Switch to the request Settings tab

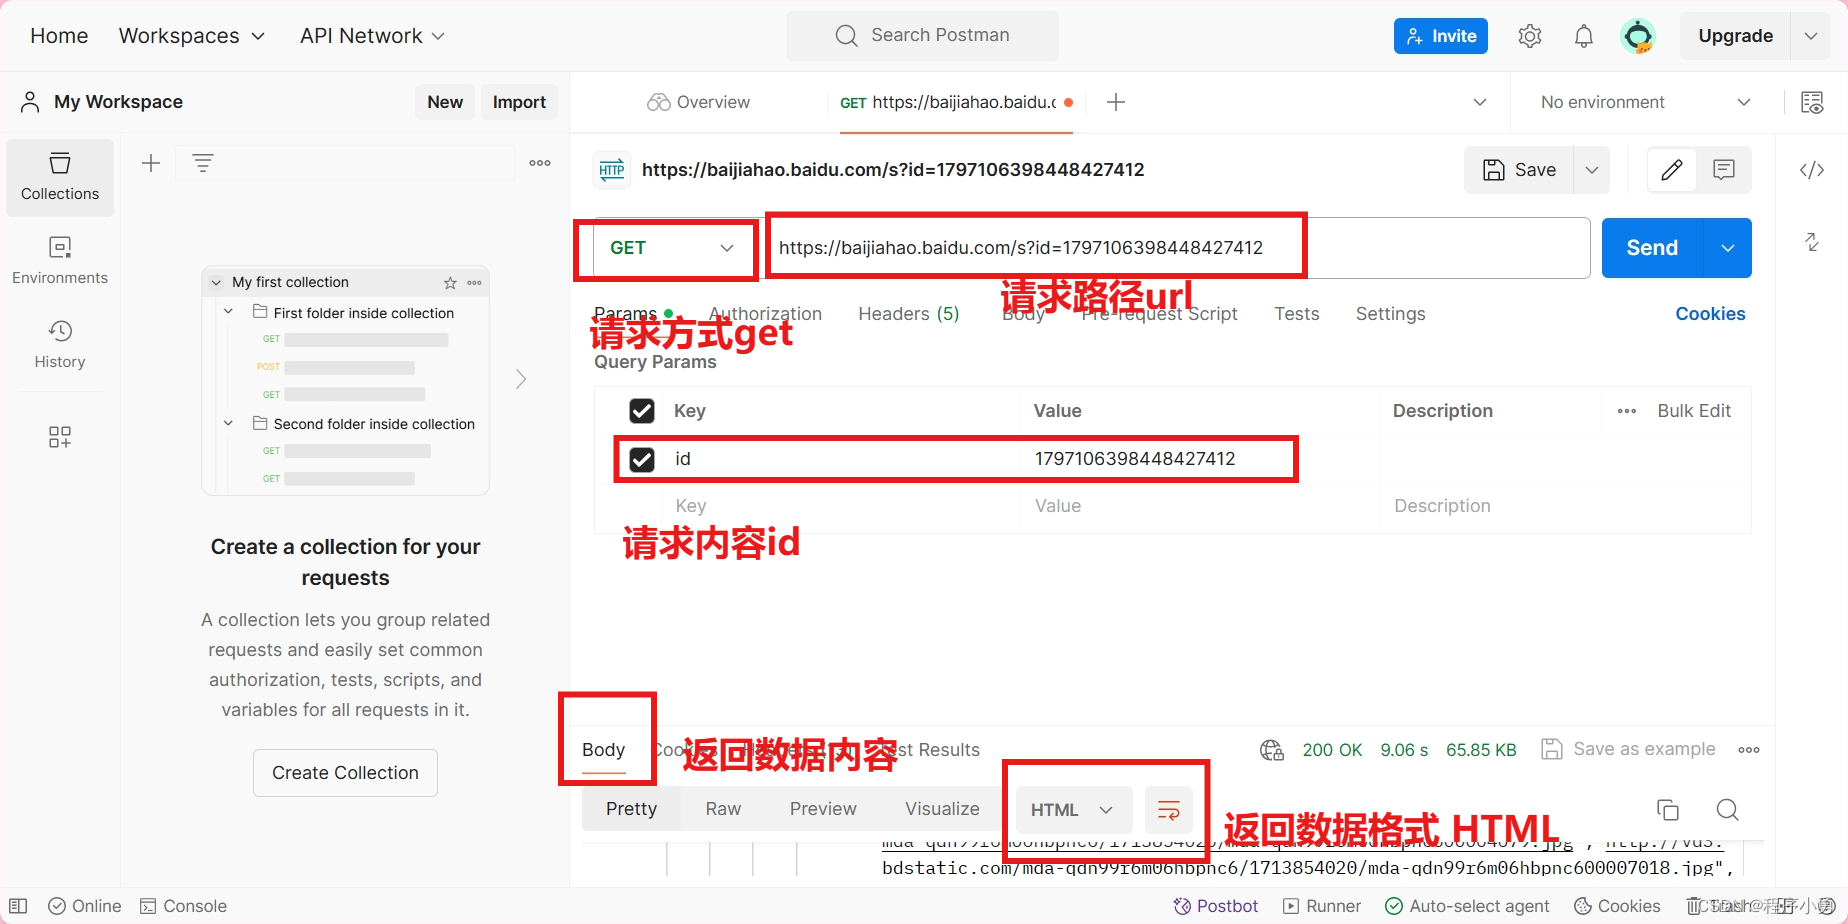[x=1390, y=314]
